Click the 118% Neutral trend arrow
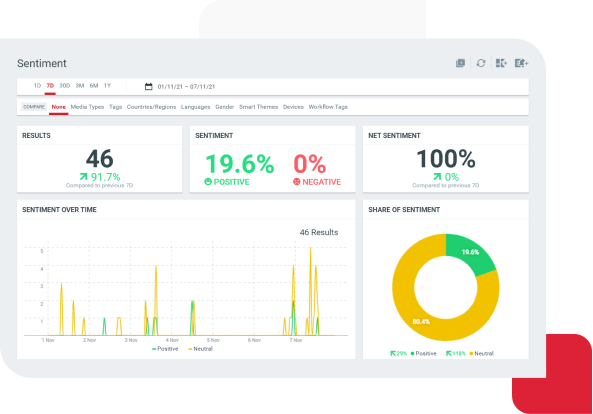This screenshot has width=593, height=414. pos(449,354)
